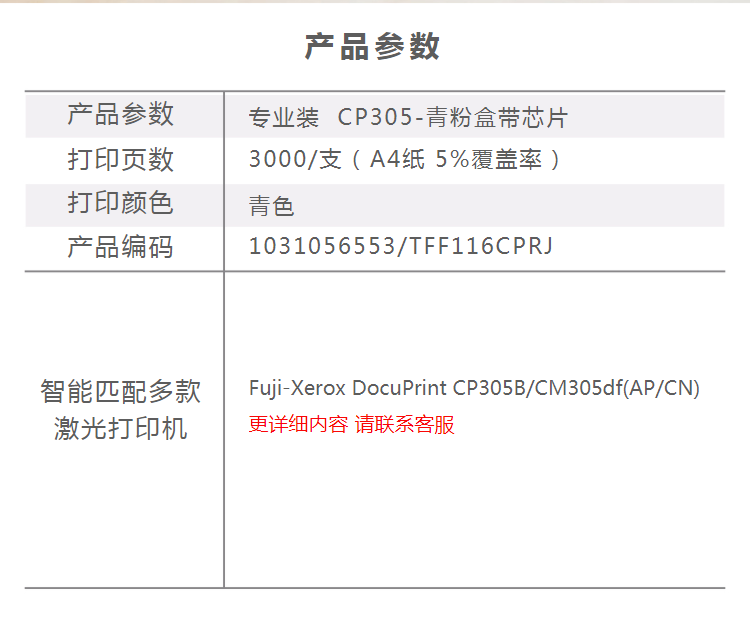Viewport: 751px width, 626px height.
Task: Click the 请联系客服 red text
Action: click(404, 424)
